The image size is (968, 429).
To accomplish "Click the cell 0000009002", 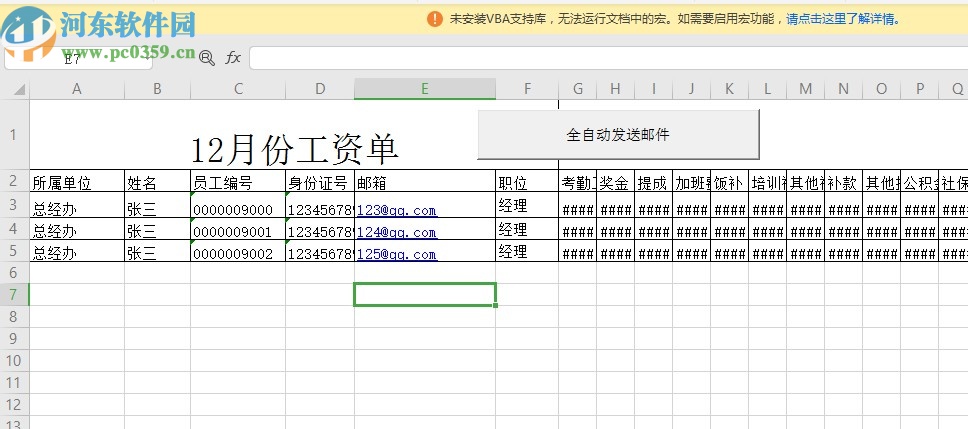I will [238, 251].
